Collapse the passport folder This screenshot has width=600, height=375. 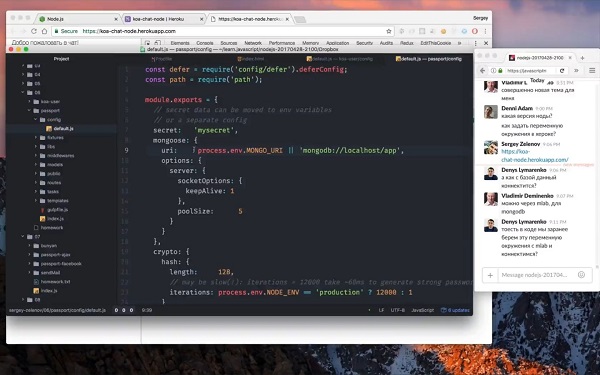pyautogui.click(x=29, y=111)
